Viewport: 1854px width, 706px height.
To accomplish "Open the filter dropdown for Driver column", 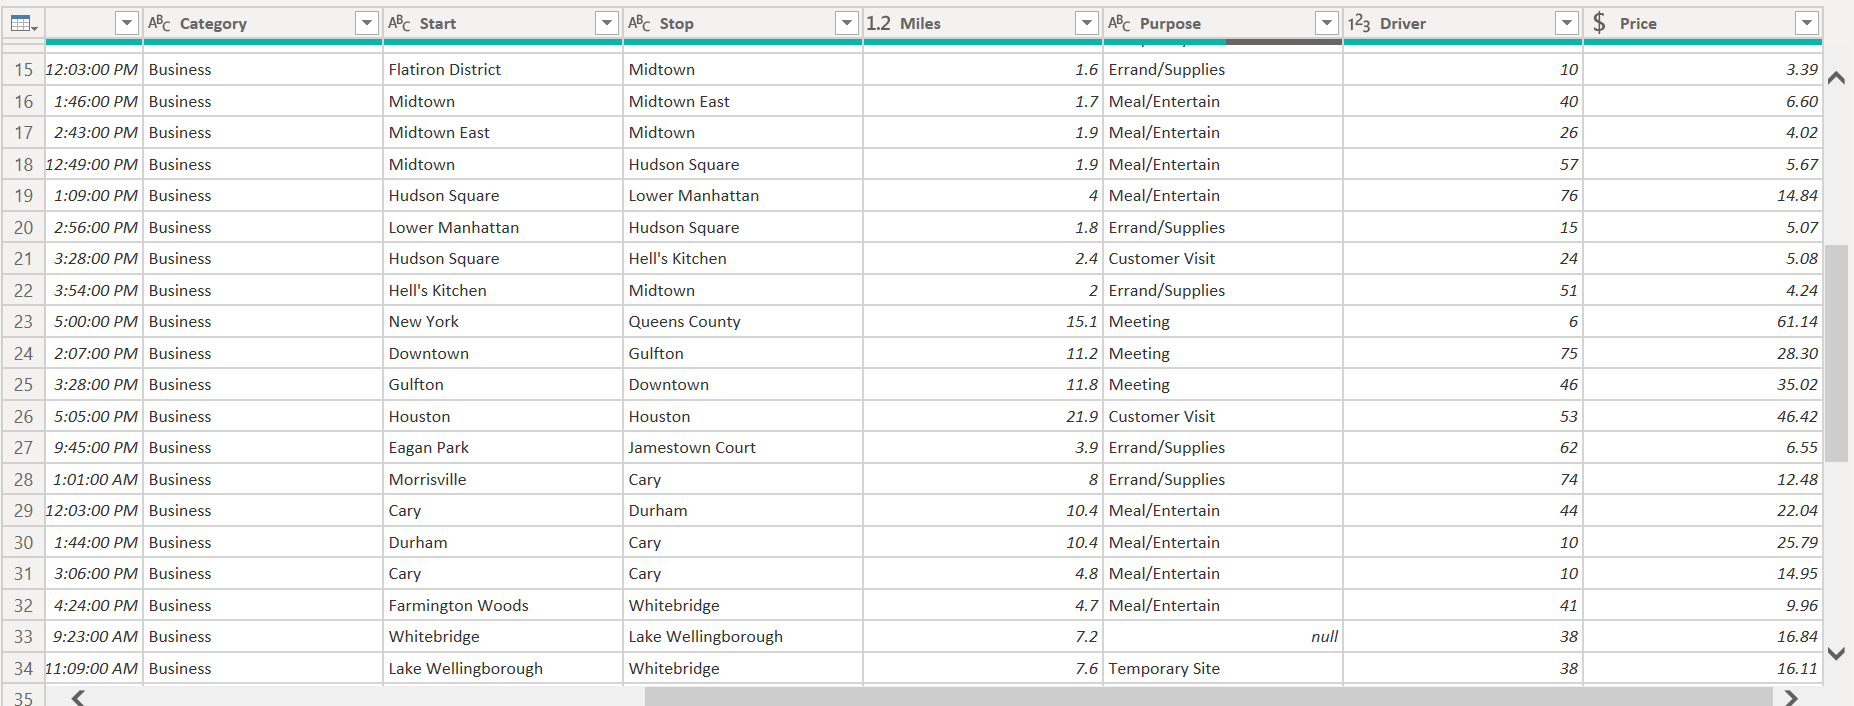I will pyautogui.click(x=1567, y=23).
